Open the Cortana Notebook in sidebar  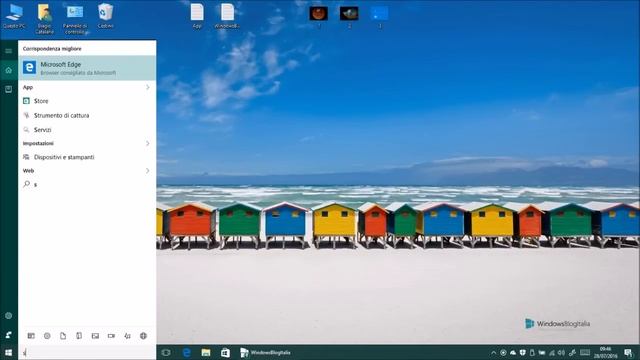coord(9,89)
